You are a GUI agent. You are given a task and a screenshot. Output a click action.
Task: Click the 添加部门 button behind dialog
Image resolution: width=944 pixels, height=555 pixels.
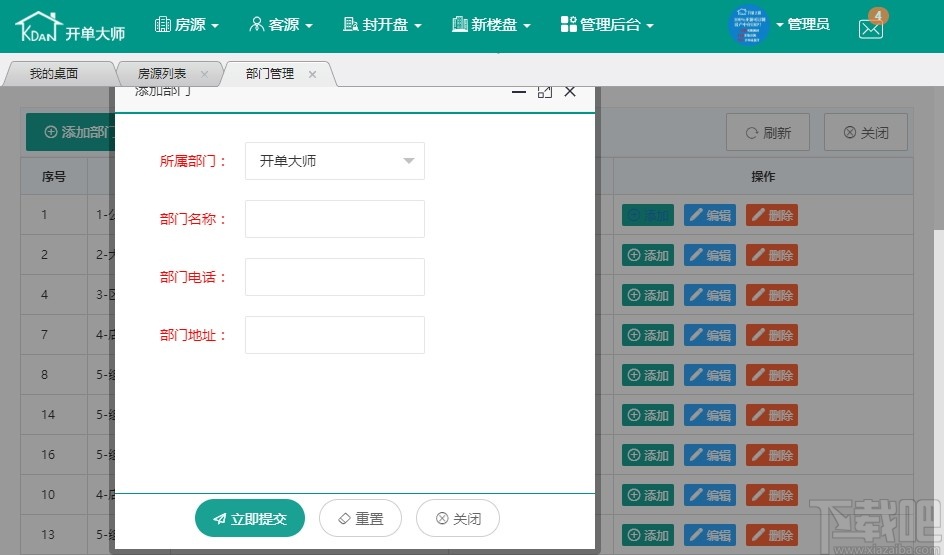[71, 132]
